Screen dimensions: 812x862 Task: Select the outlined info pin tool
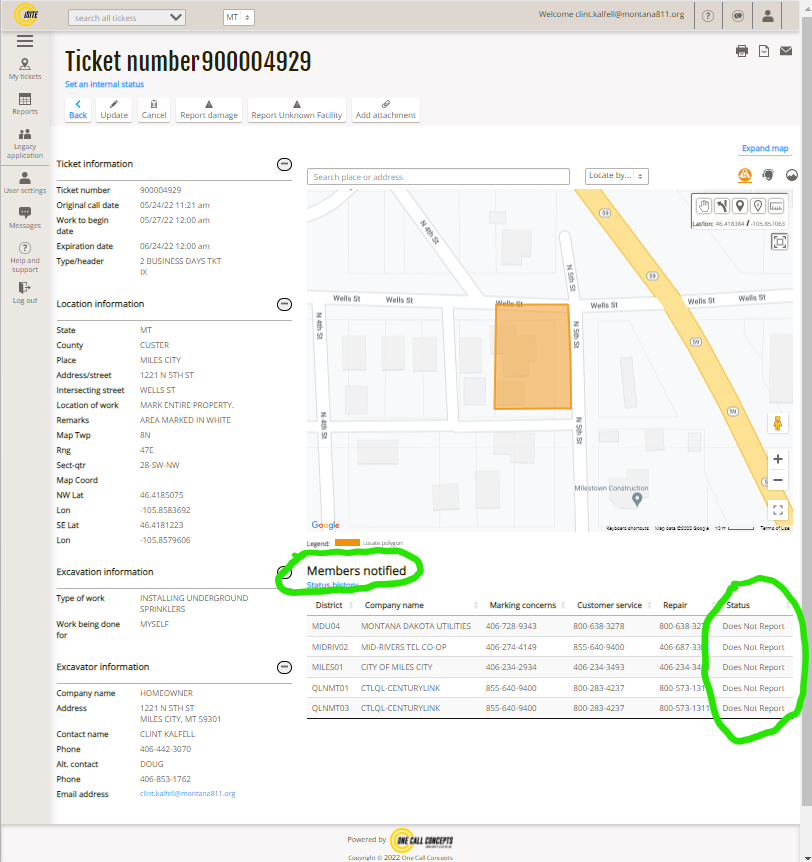click(758, 206)
